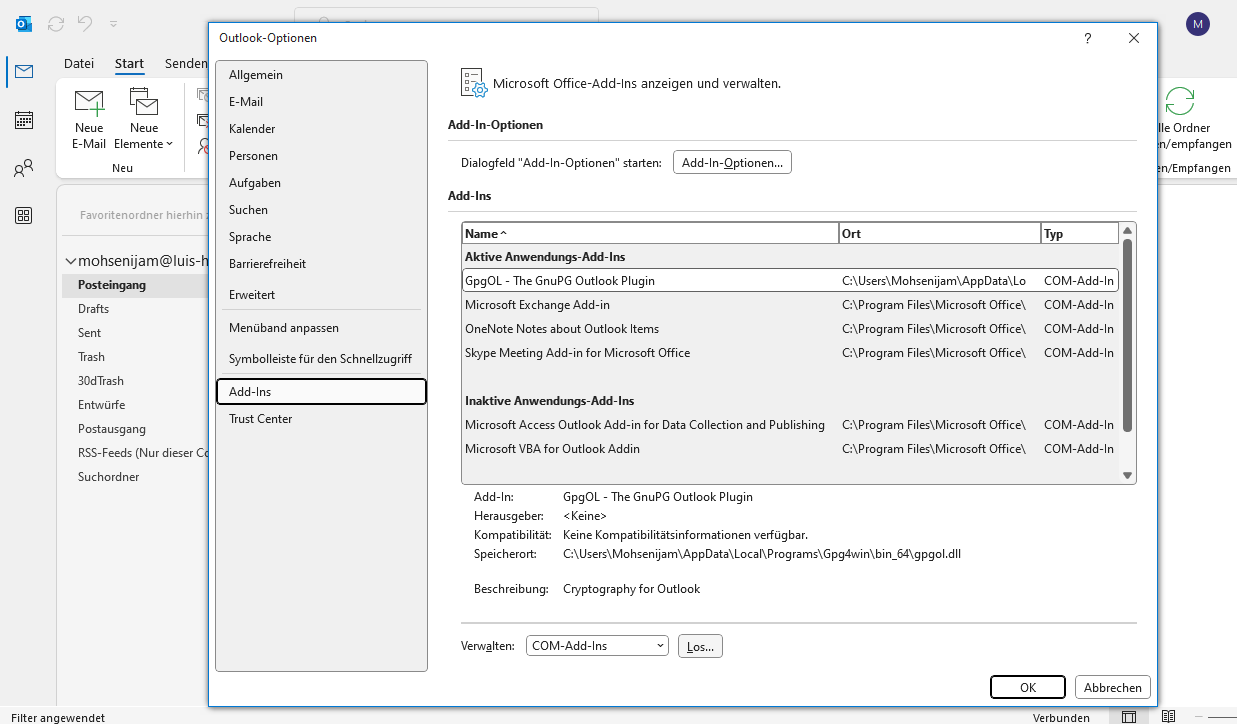Click the Add-Ins gear icon in dialog header
This screenshot has height=724, width=1237.
(x=474, y=83)
